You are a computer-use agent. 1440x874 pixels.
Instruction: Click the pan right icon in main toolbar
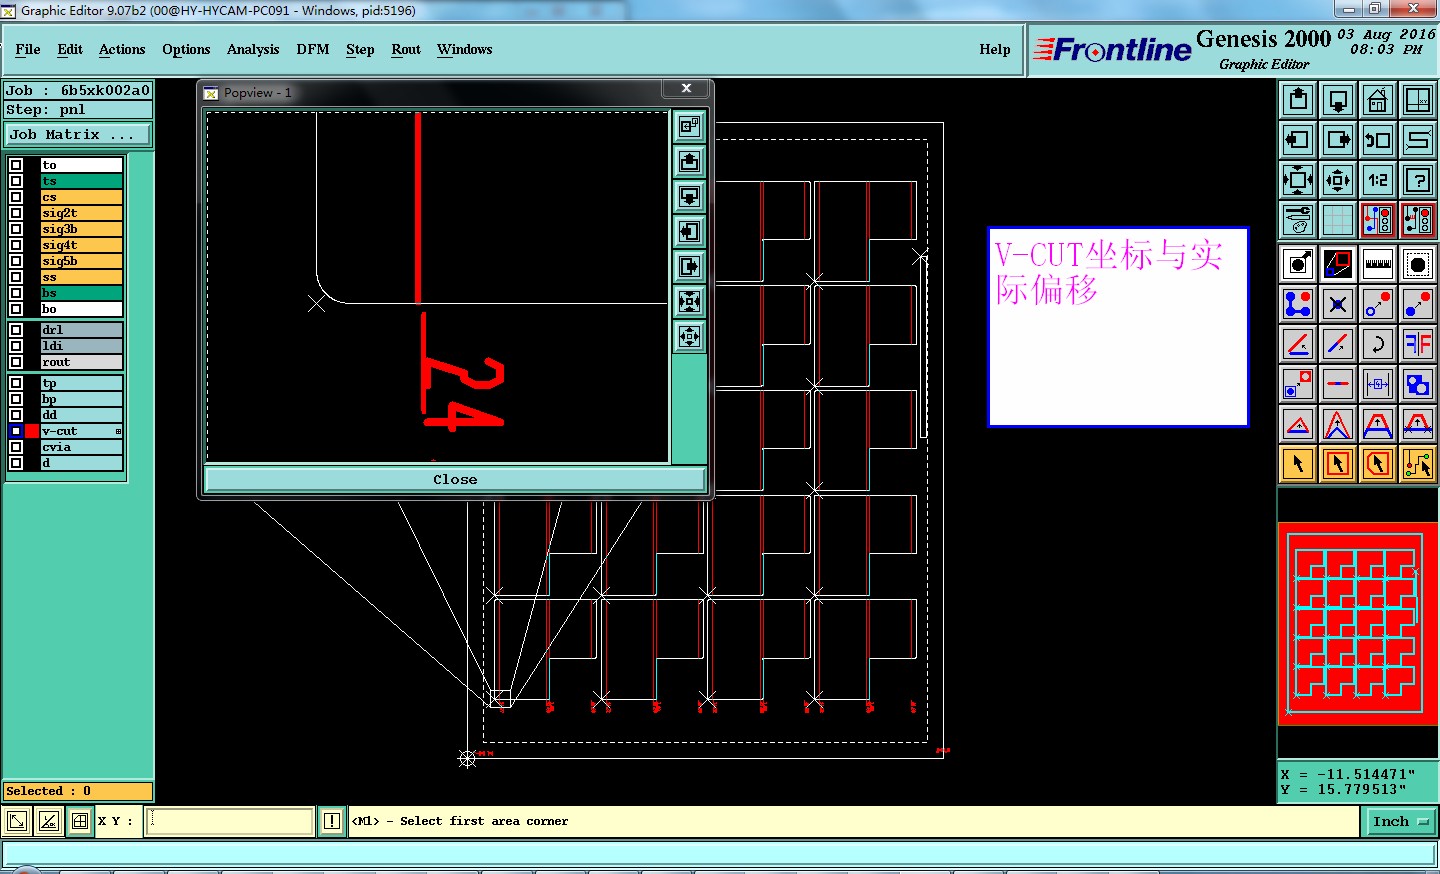pos(1338,140)
